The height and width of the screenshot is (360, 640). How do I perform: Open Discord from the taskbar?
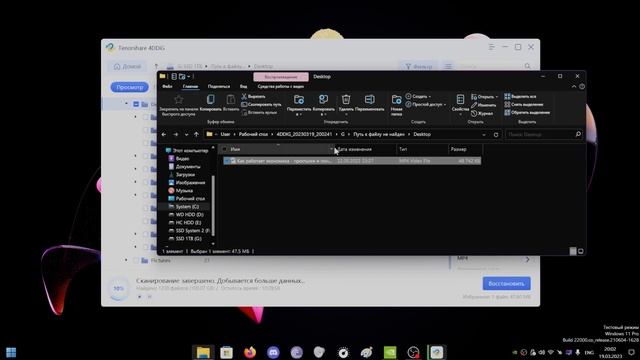pyautogui.click(x=273, y=352)
